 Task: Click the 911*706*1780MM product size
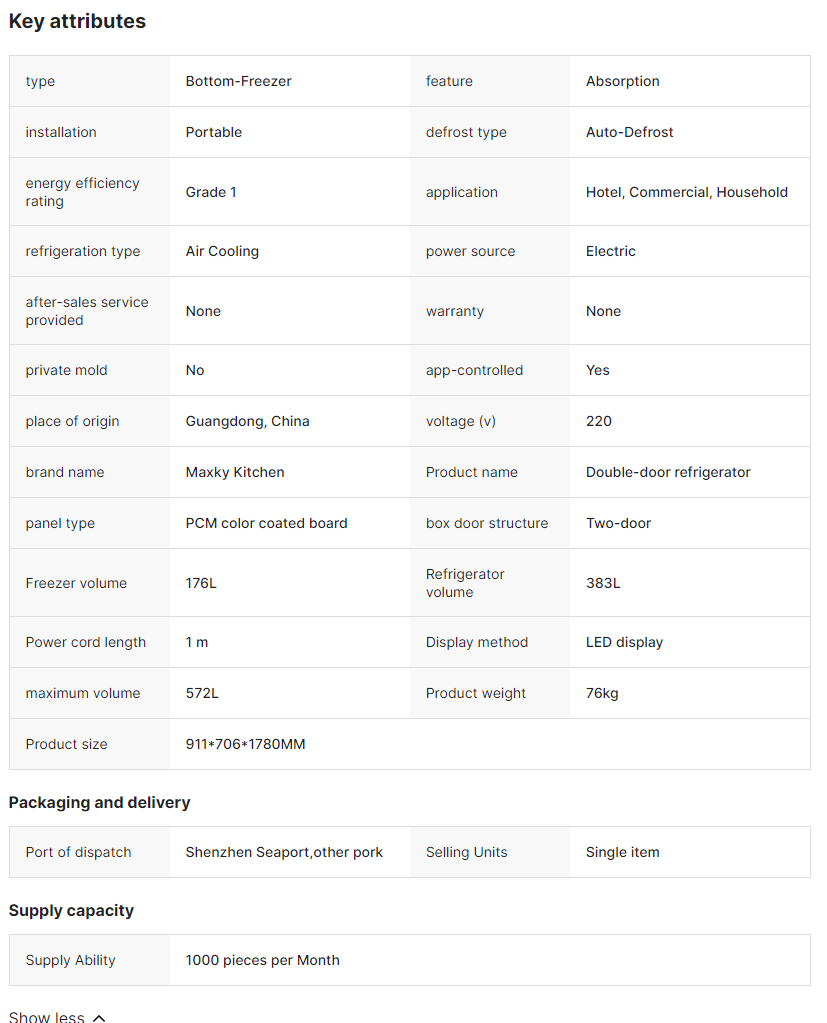(245, 744)
